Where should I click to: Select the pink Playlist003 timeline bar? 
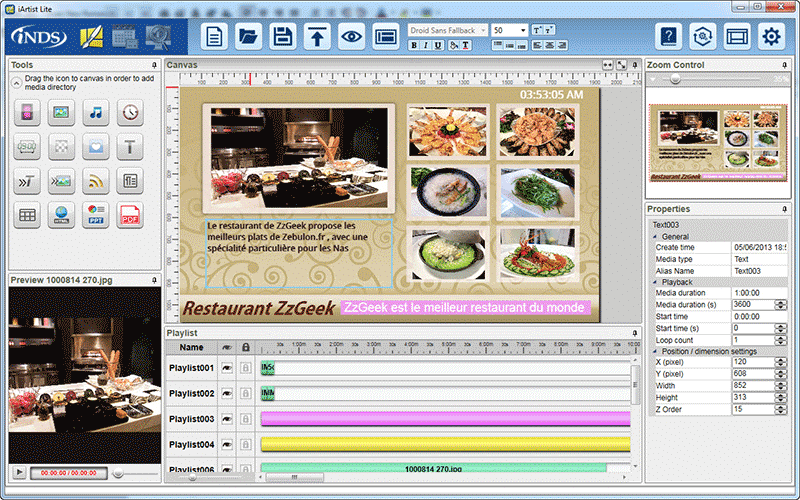click(445, 419)
